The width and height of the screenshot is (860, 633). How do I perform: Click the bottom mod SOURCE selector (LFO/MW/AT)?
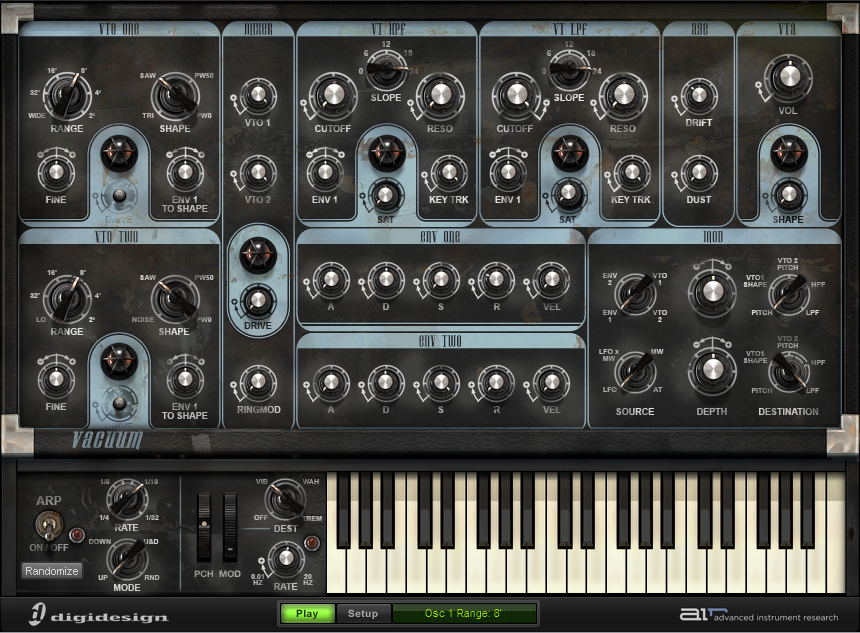(635, 372)
